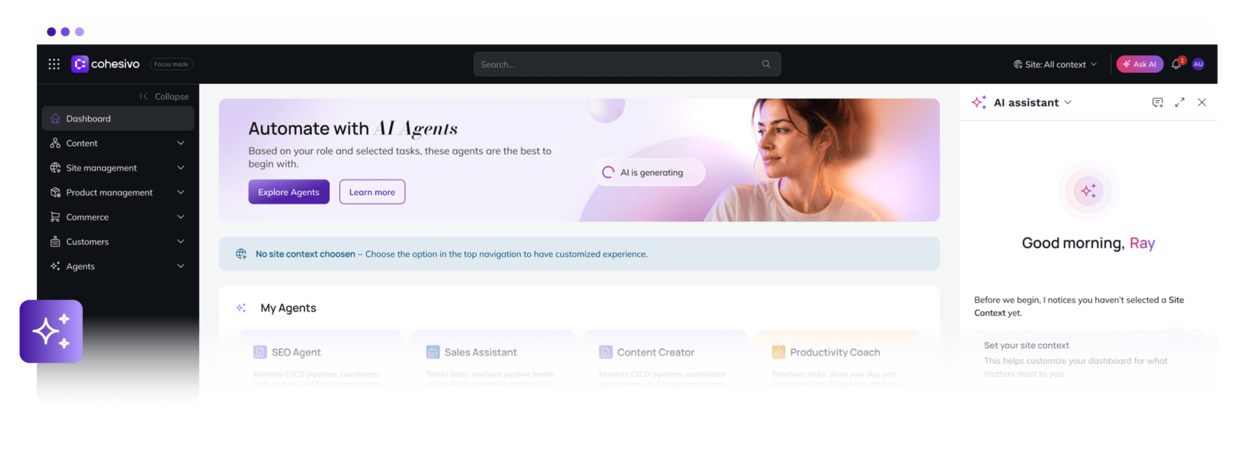Open the Site: All context dropdown

1055,64
